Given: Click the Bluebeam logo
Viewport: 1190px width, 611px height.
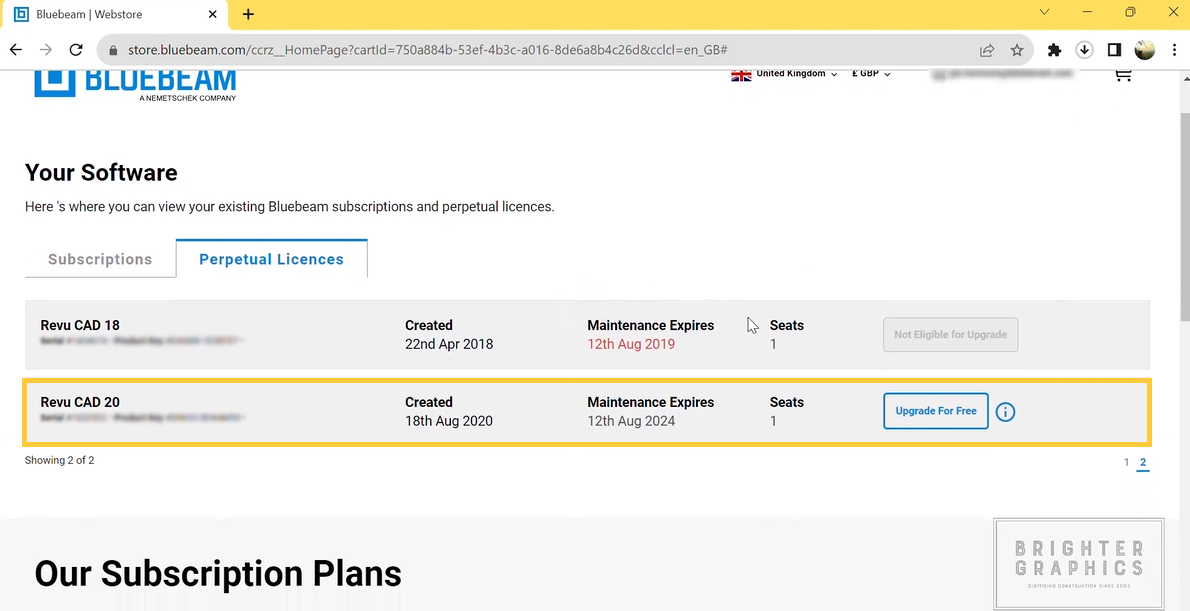Looking at the screenshot, I should [135, 84].
